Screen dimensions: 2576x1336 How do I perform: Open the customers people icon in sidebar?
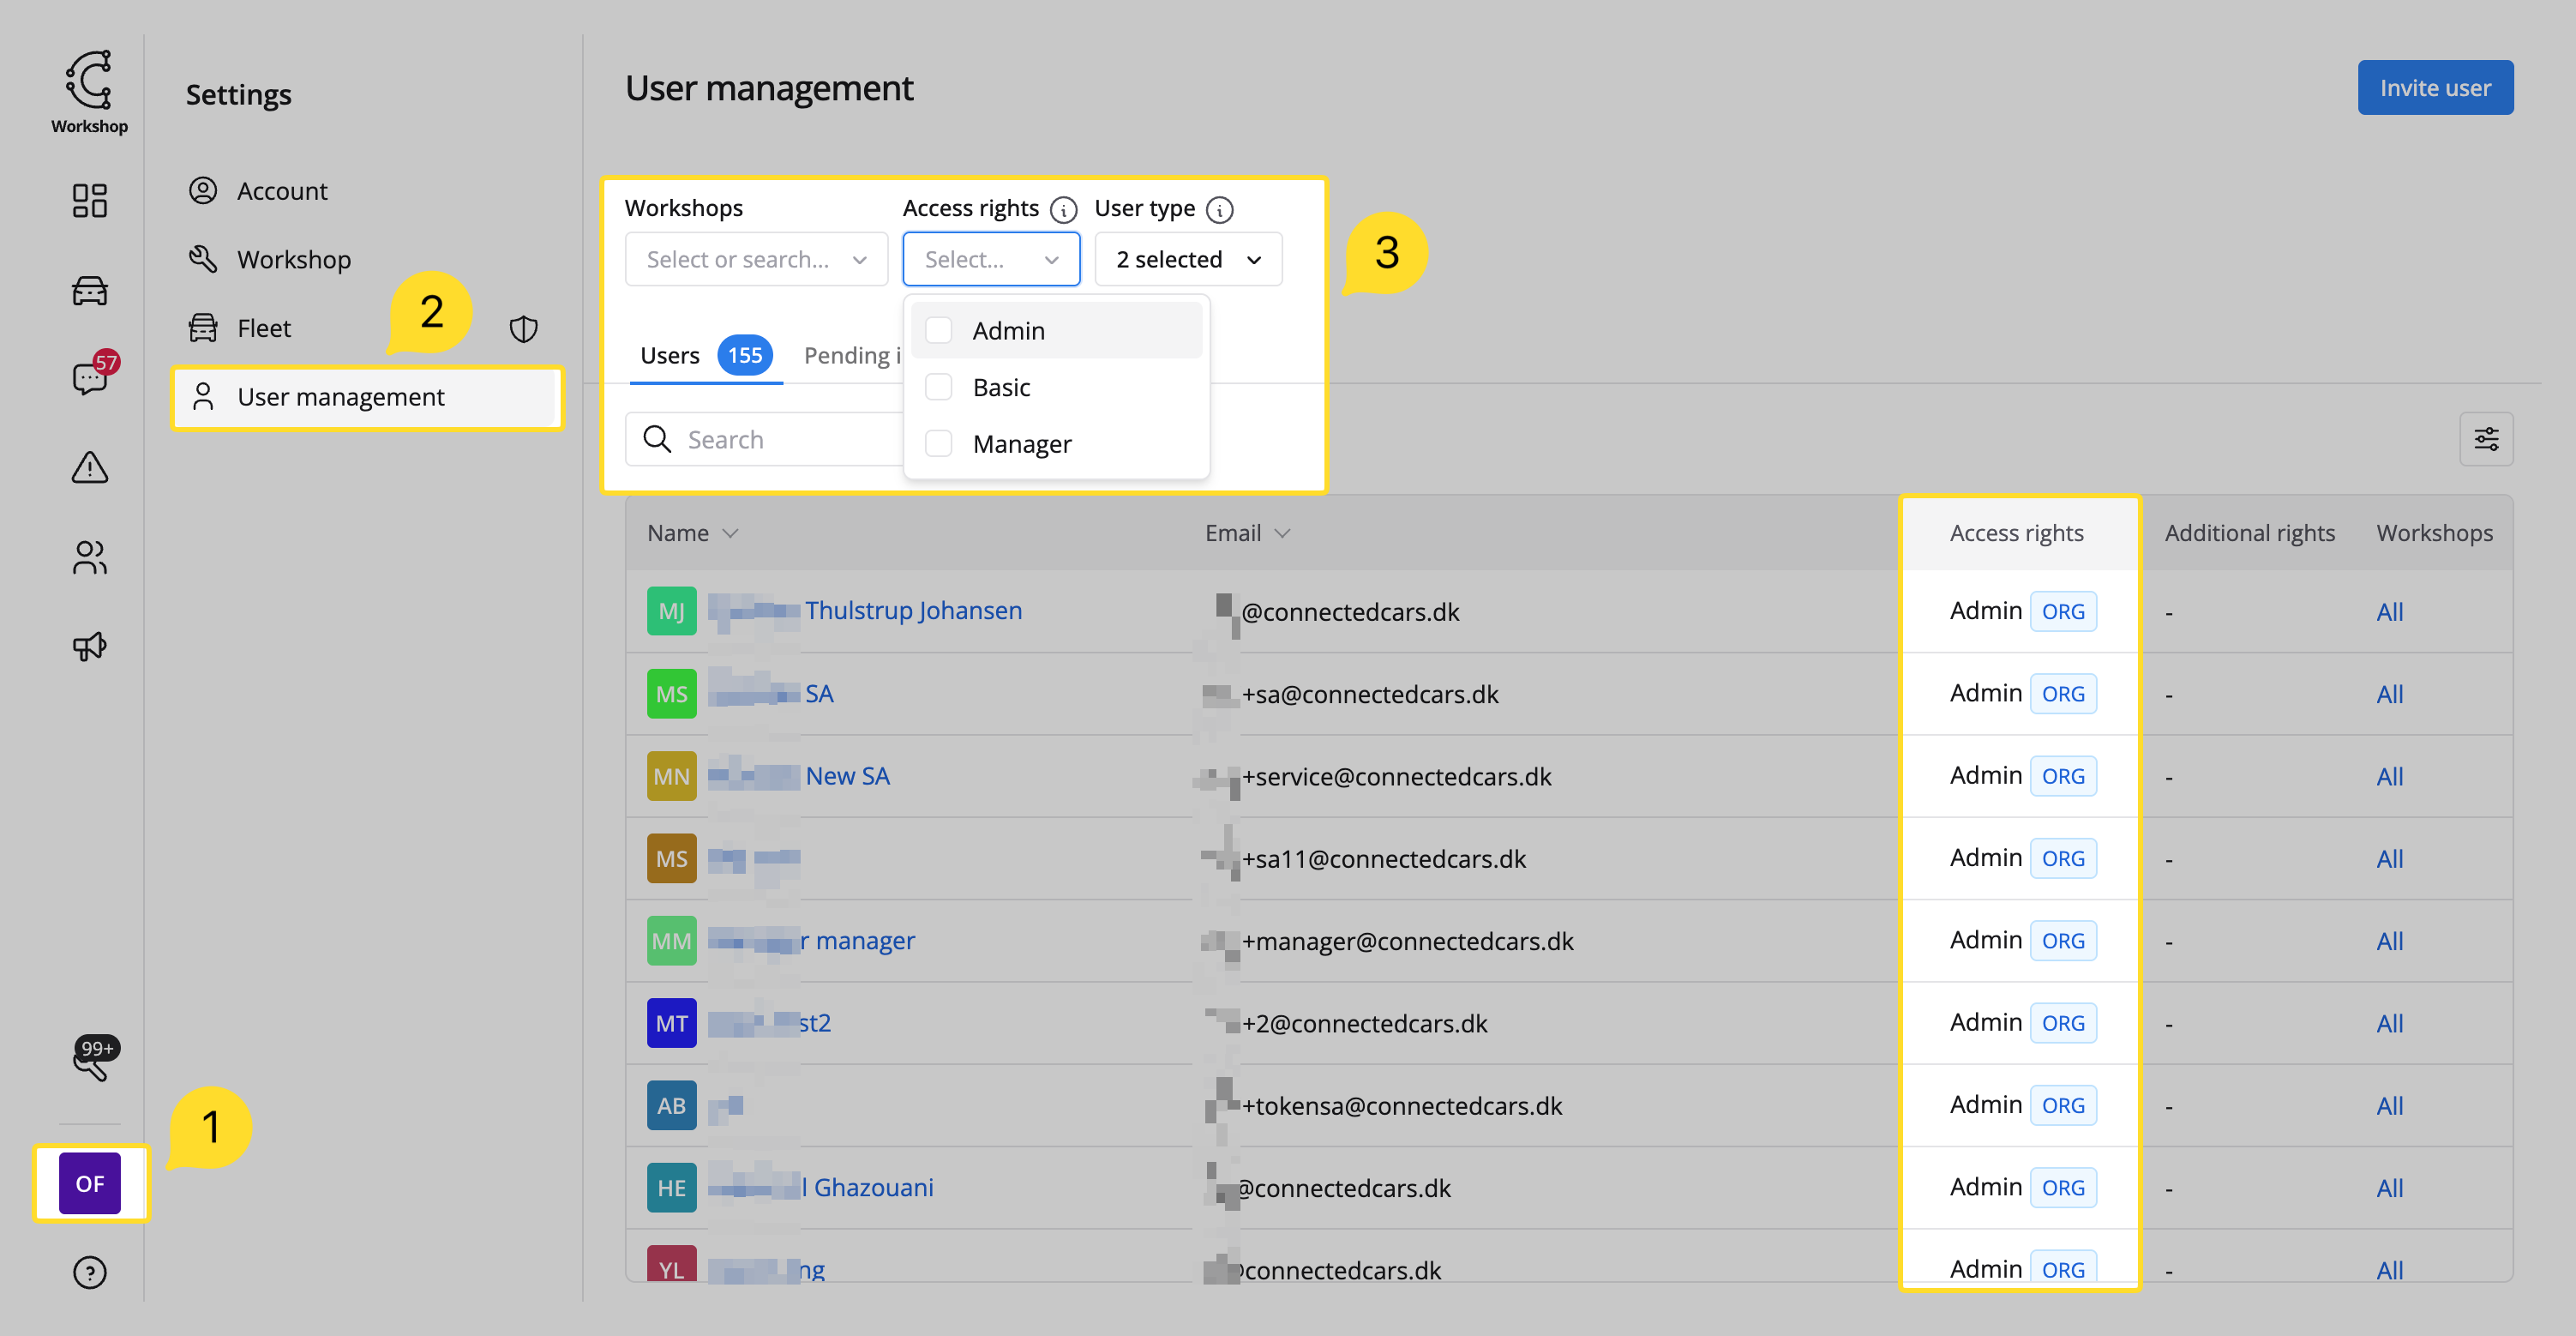pos(89,557)
